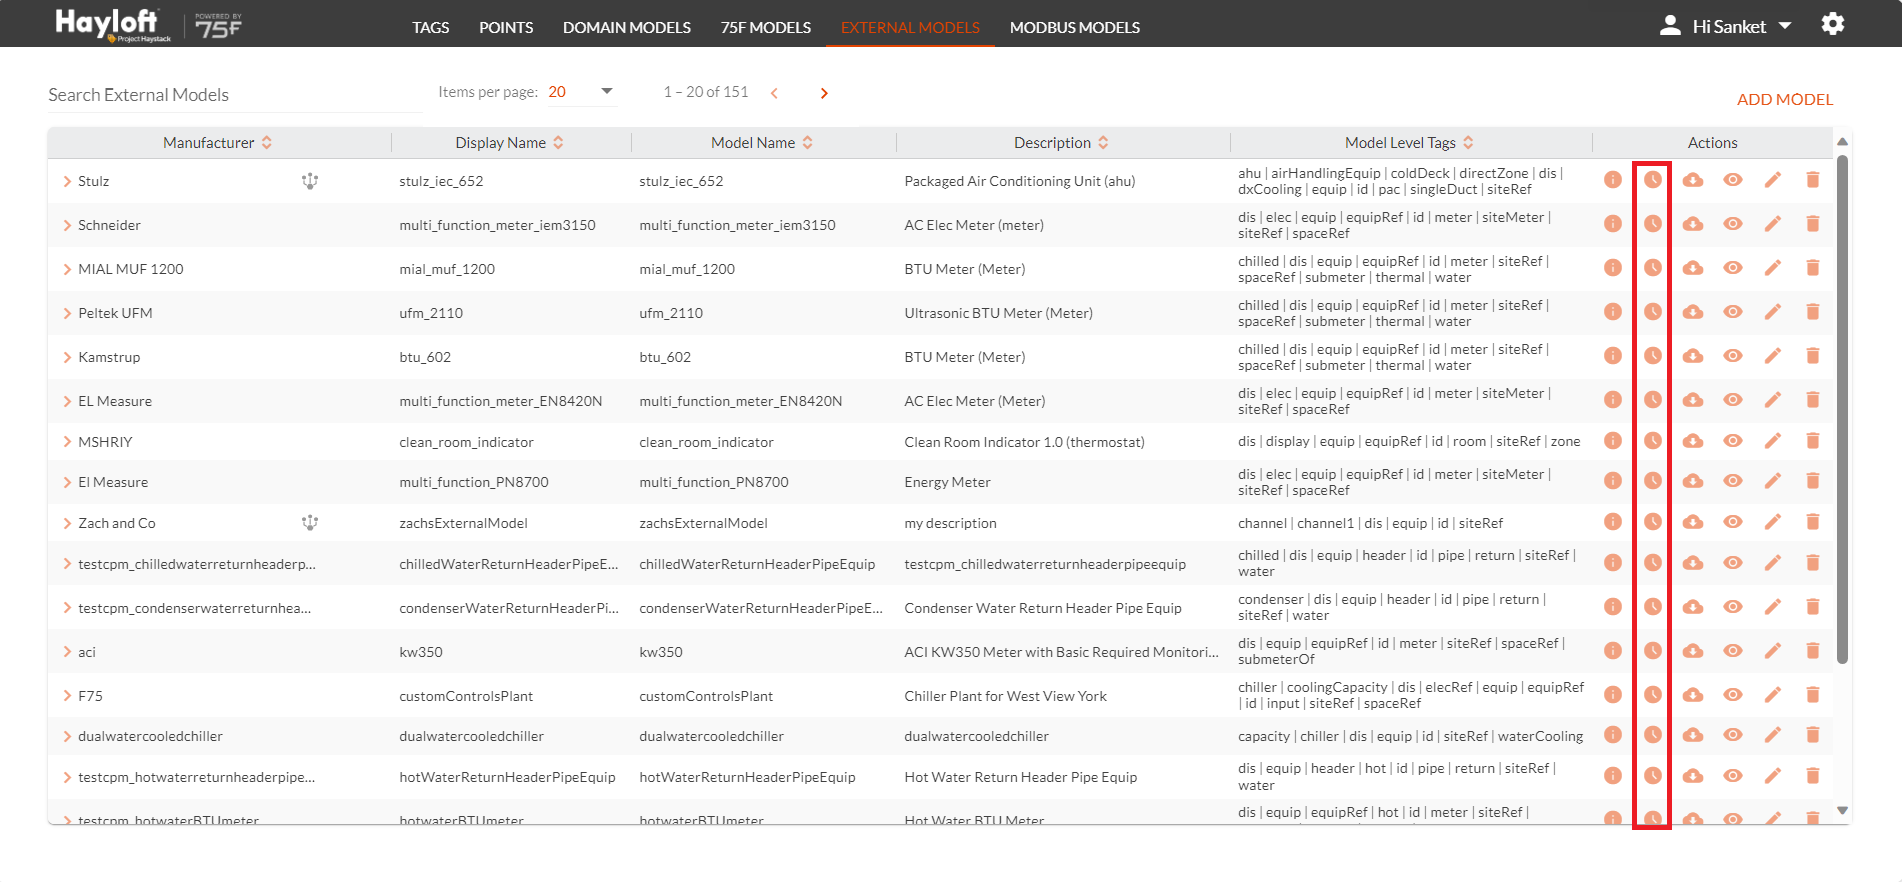Go to the next page of results
This screenshot has width=1902, height=882.
pyautogui.click(x=824, y=93)
